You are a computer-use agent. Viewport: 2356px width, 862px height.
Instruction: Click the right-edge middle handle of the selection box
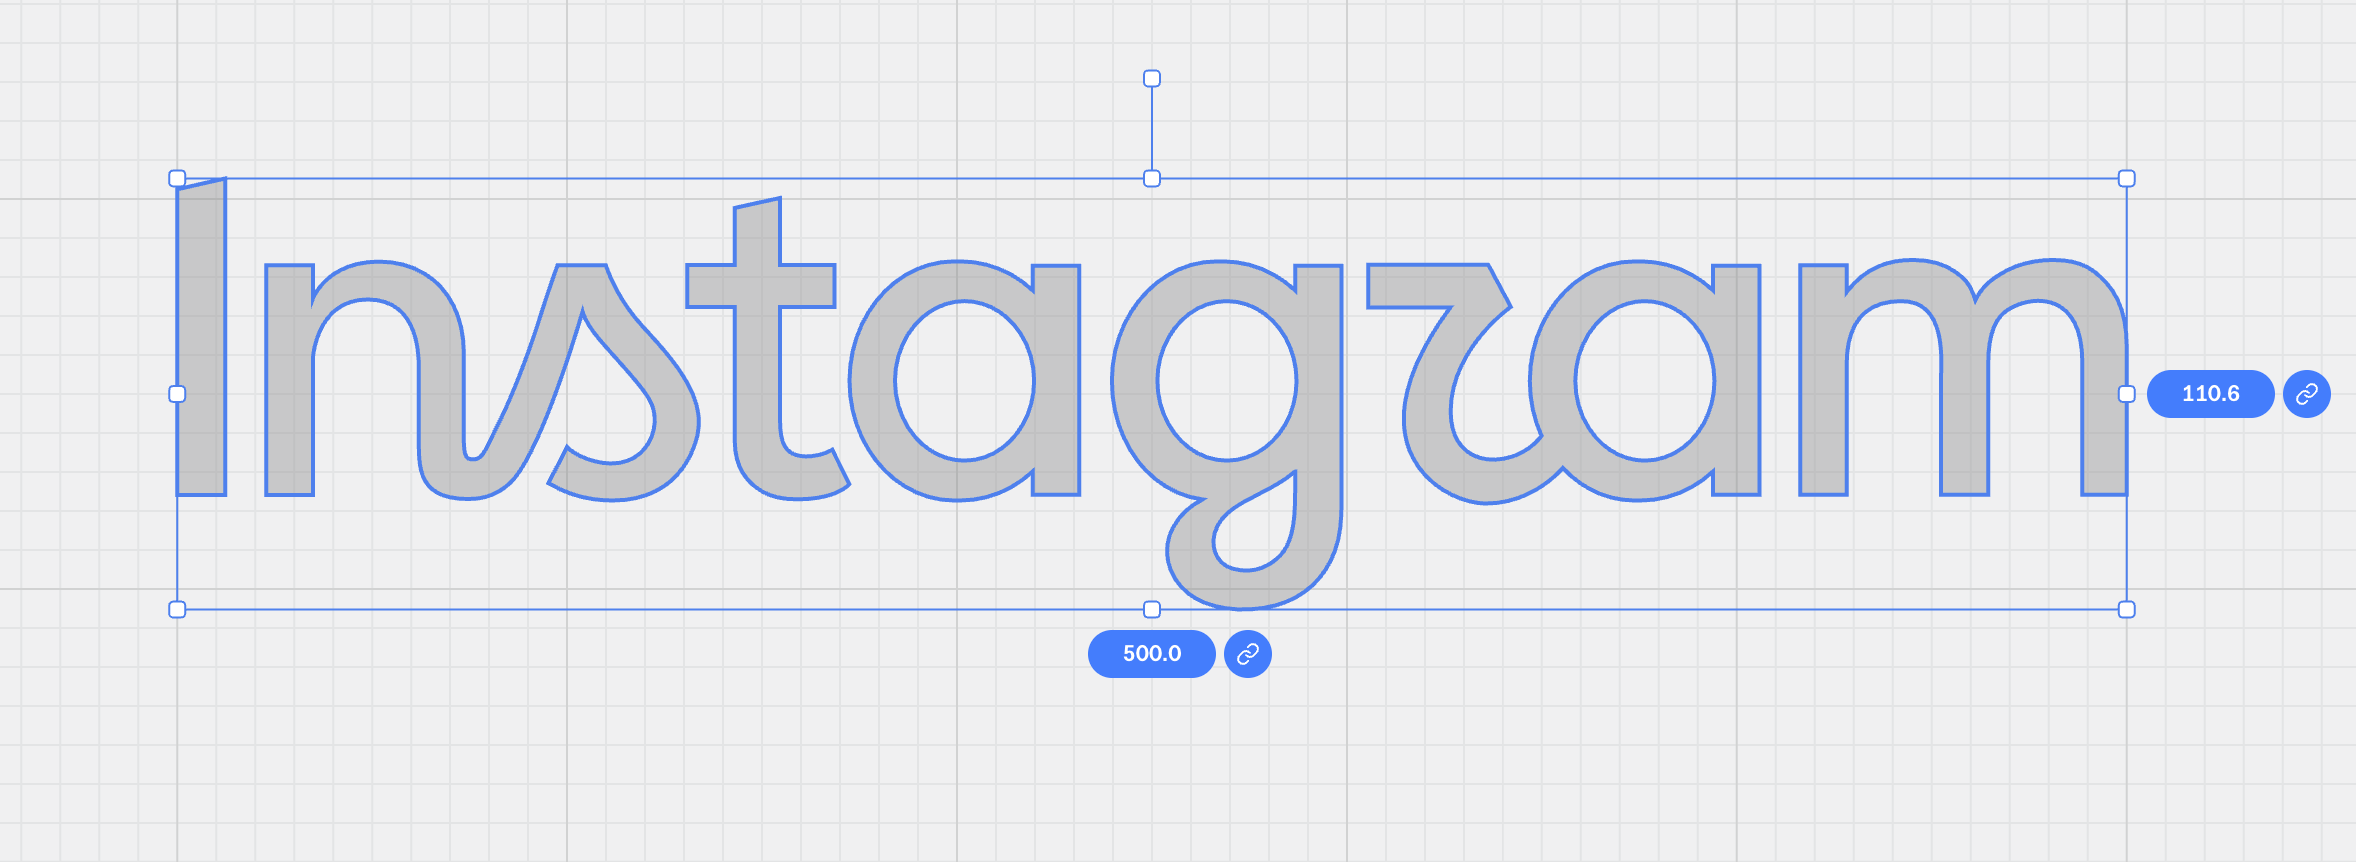[2127, 394]
